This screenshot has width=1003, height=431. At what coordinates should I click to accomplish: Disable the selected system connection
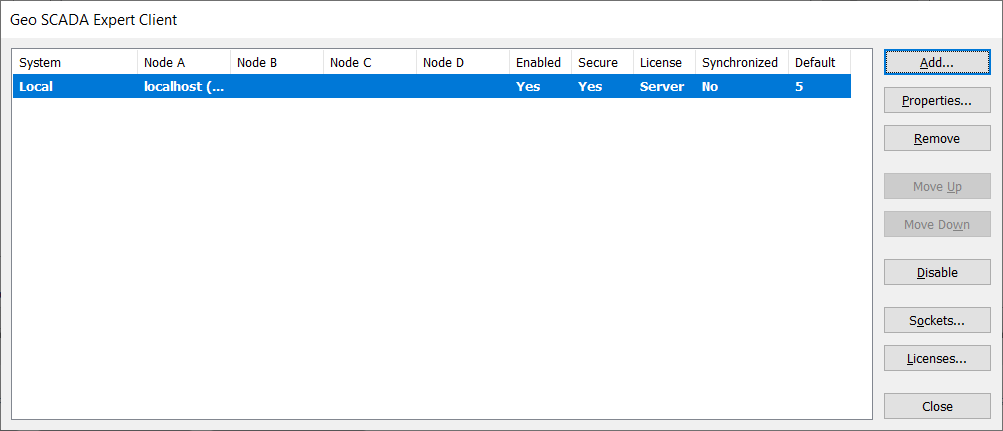(937, 272)
